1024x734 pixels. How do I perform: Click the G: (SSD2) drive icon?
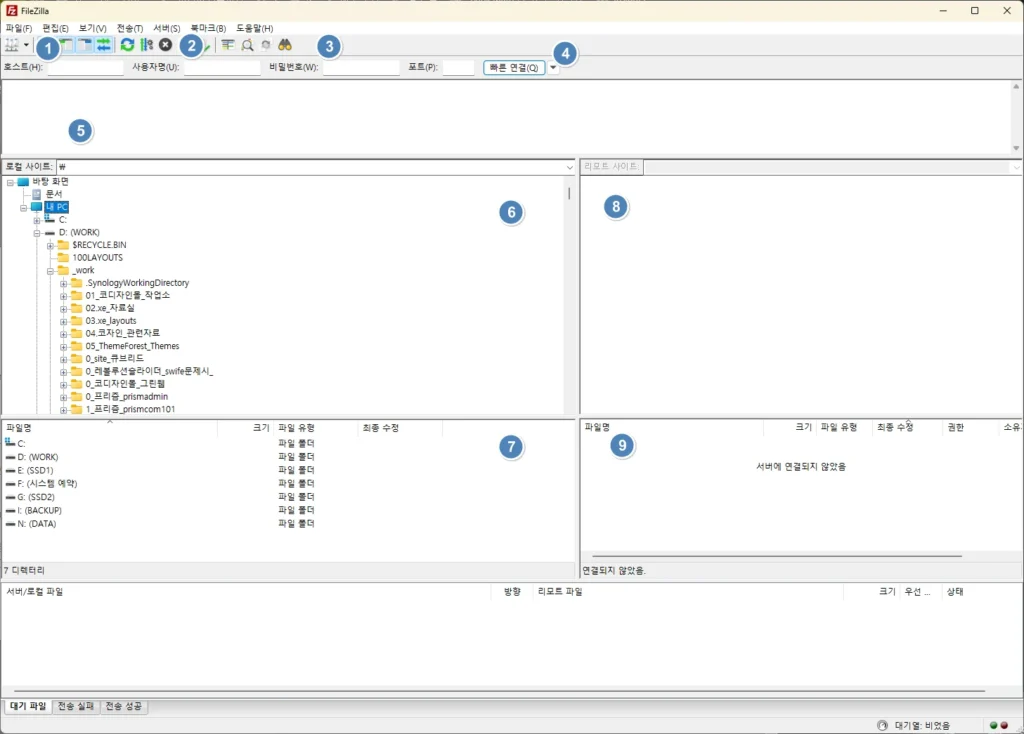pyautogui.click(x=10, y=497)
